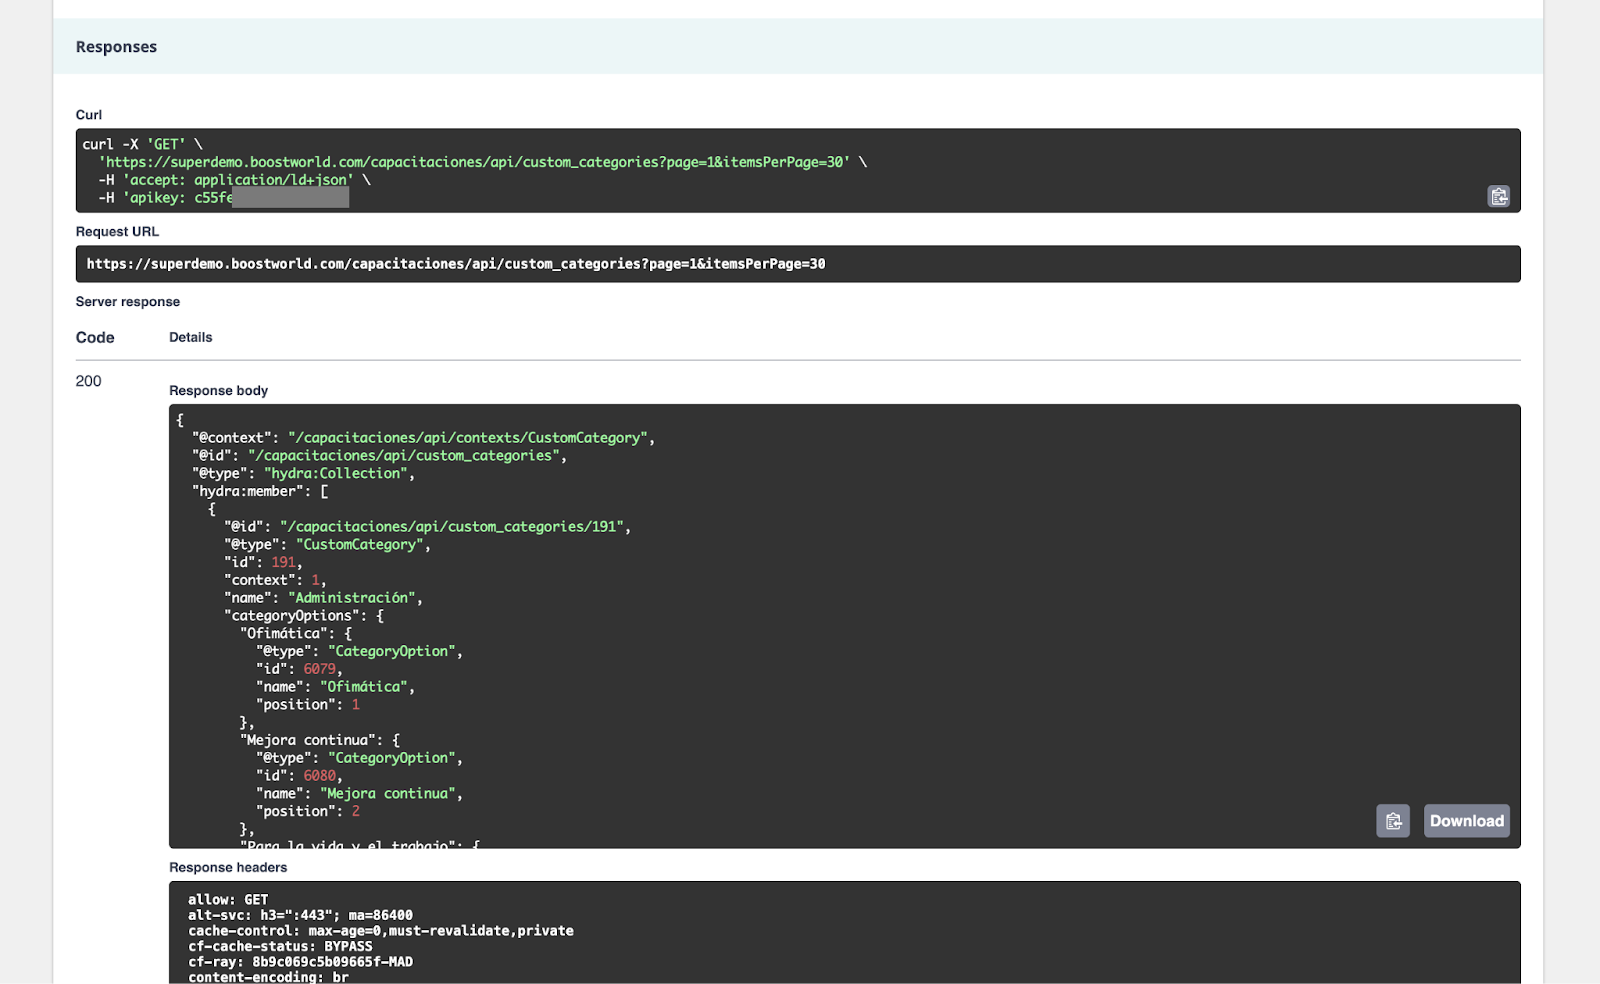The height and width of the screenshot is (984, 1600).
Task: Click the "Mejora continua" object key
Action: [308, 740]
